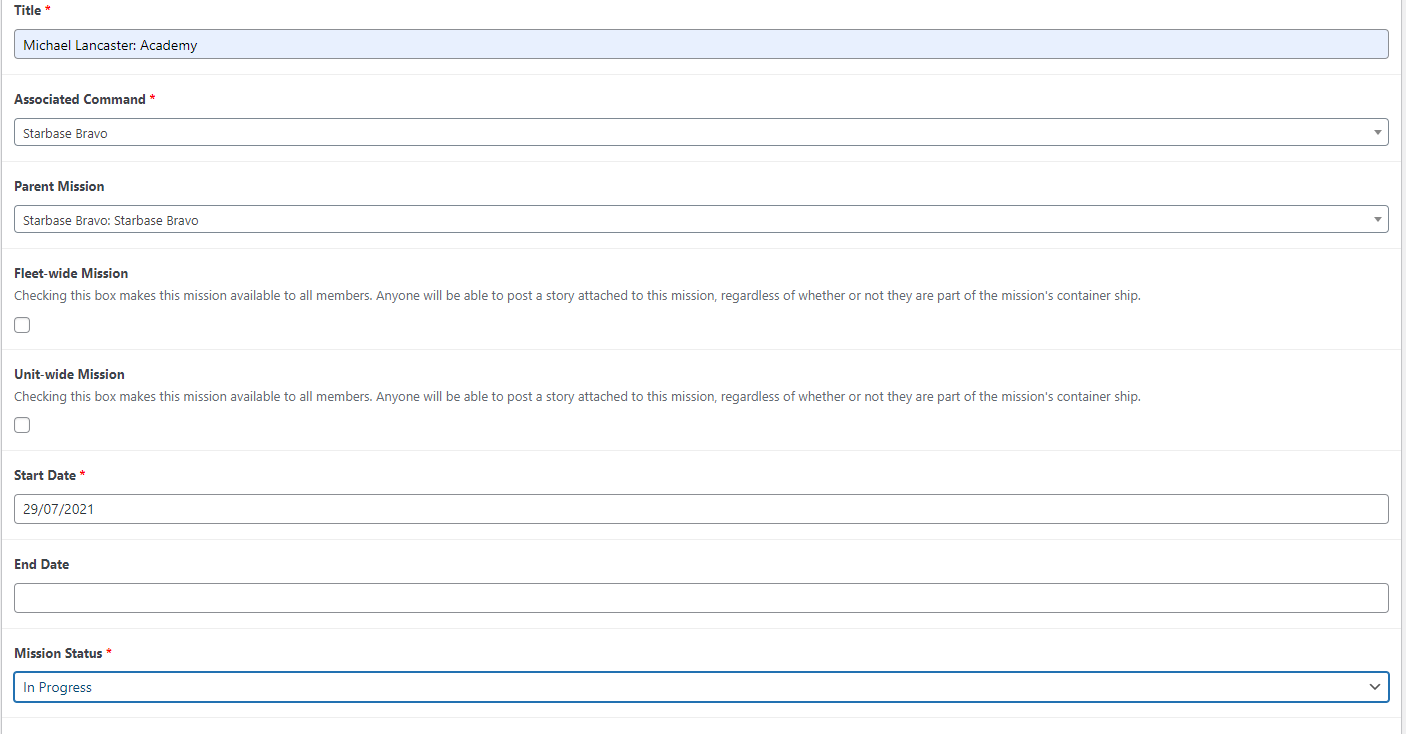The image size is (1406, 734).
Task: Click the help description under Fleet-wide Mission
Action: coord(577,296)
